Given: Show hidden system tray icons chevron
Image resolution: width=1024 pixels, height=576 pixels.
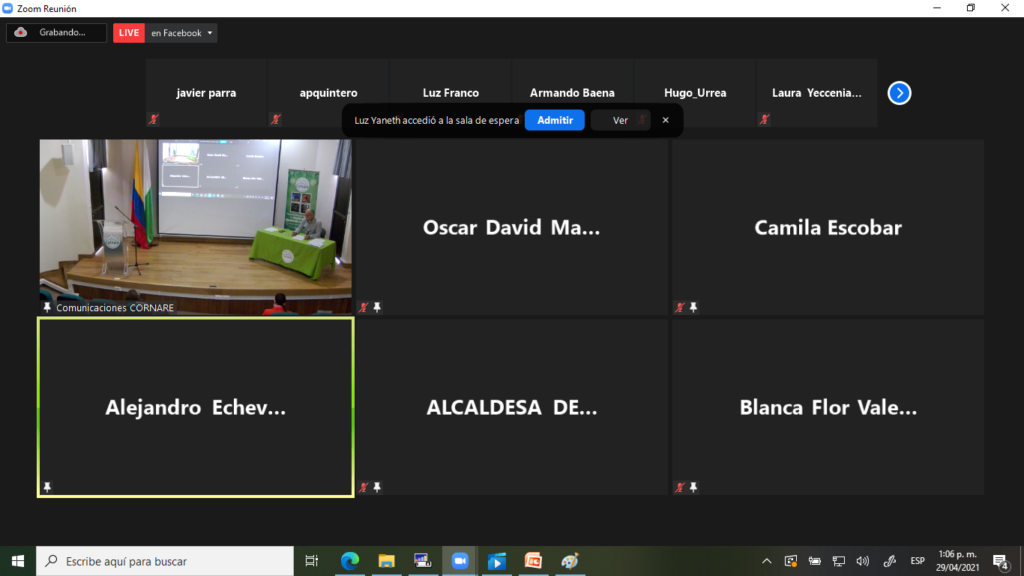Looking at the screenshot, I should (767, 561).
